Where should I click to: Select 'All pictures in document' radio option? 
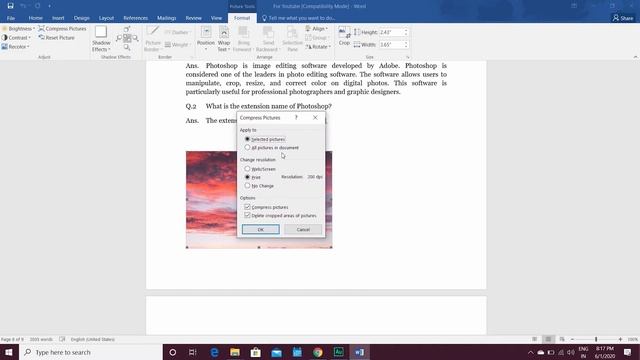(247, 147)
